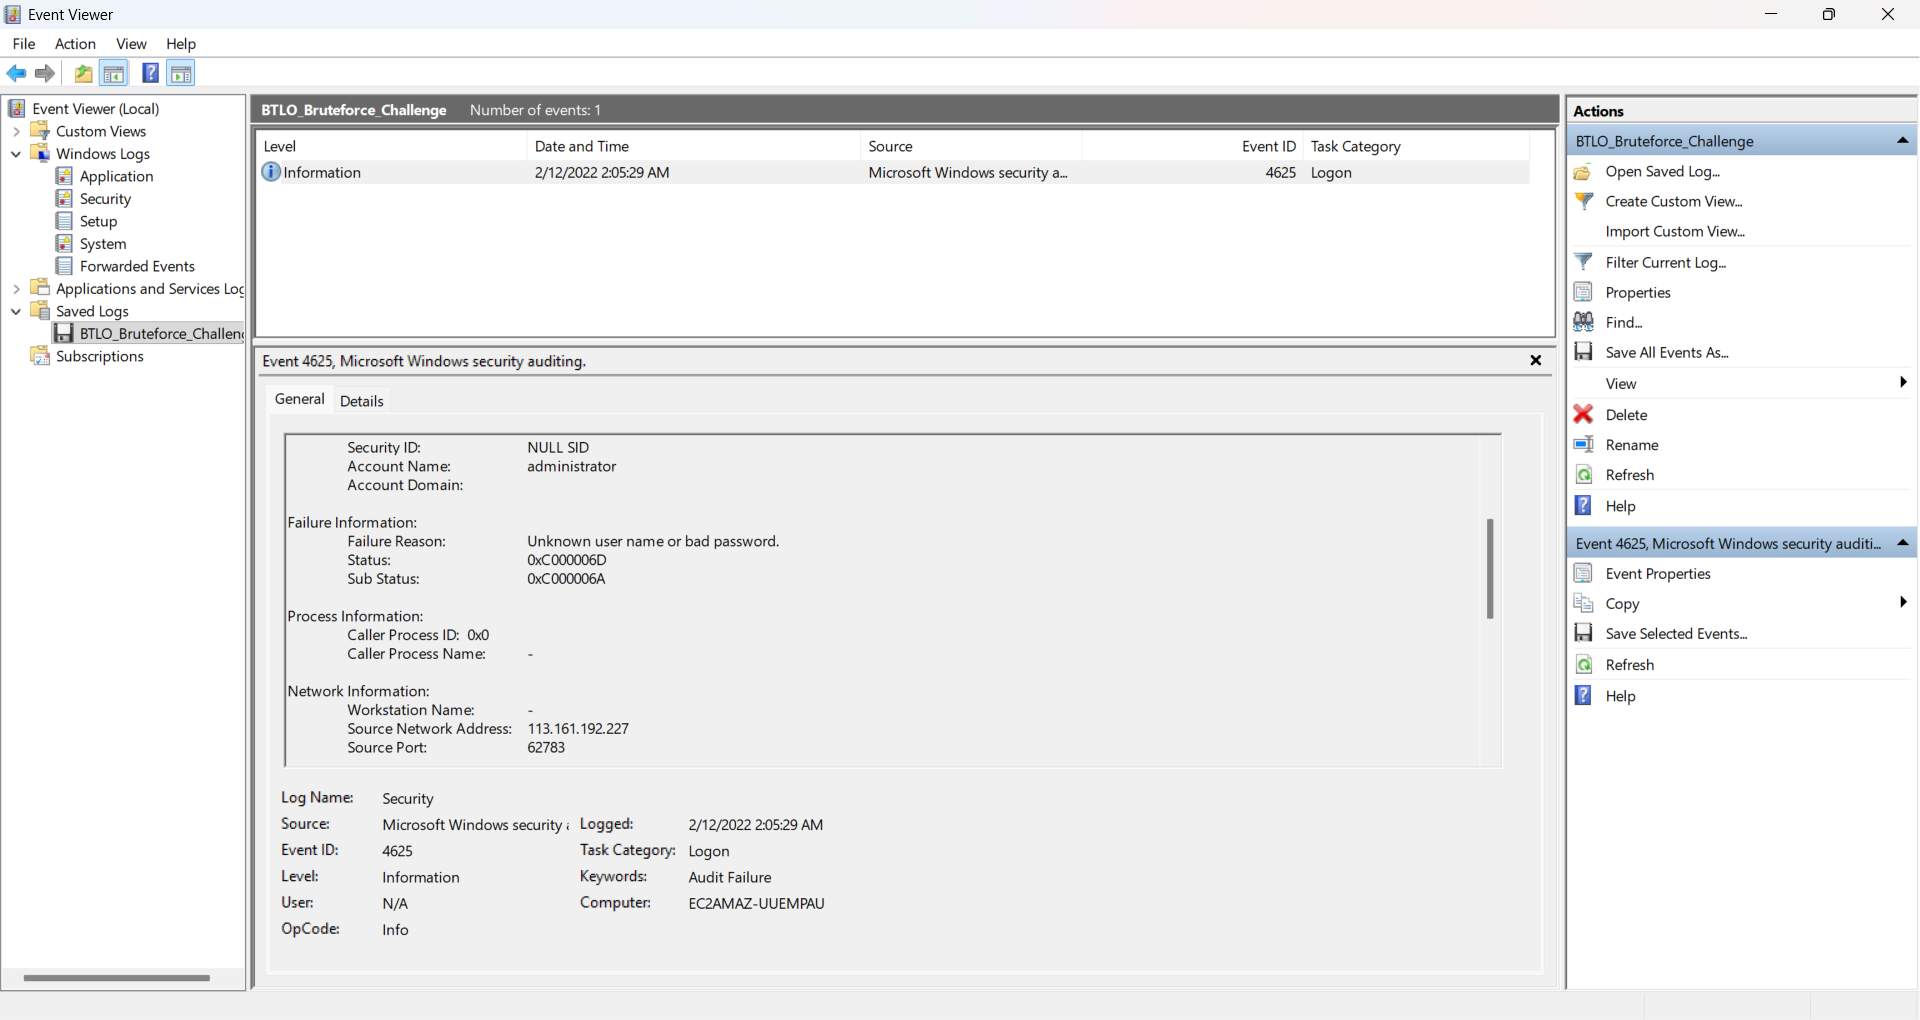Click the Help toolbar icon with question mark
The image size is (1920, 1020).
point(150,73)
